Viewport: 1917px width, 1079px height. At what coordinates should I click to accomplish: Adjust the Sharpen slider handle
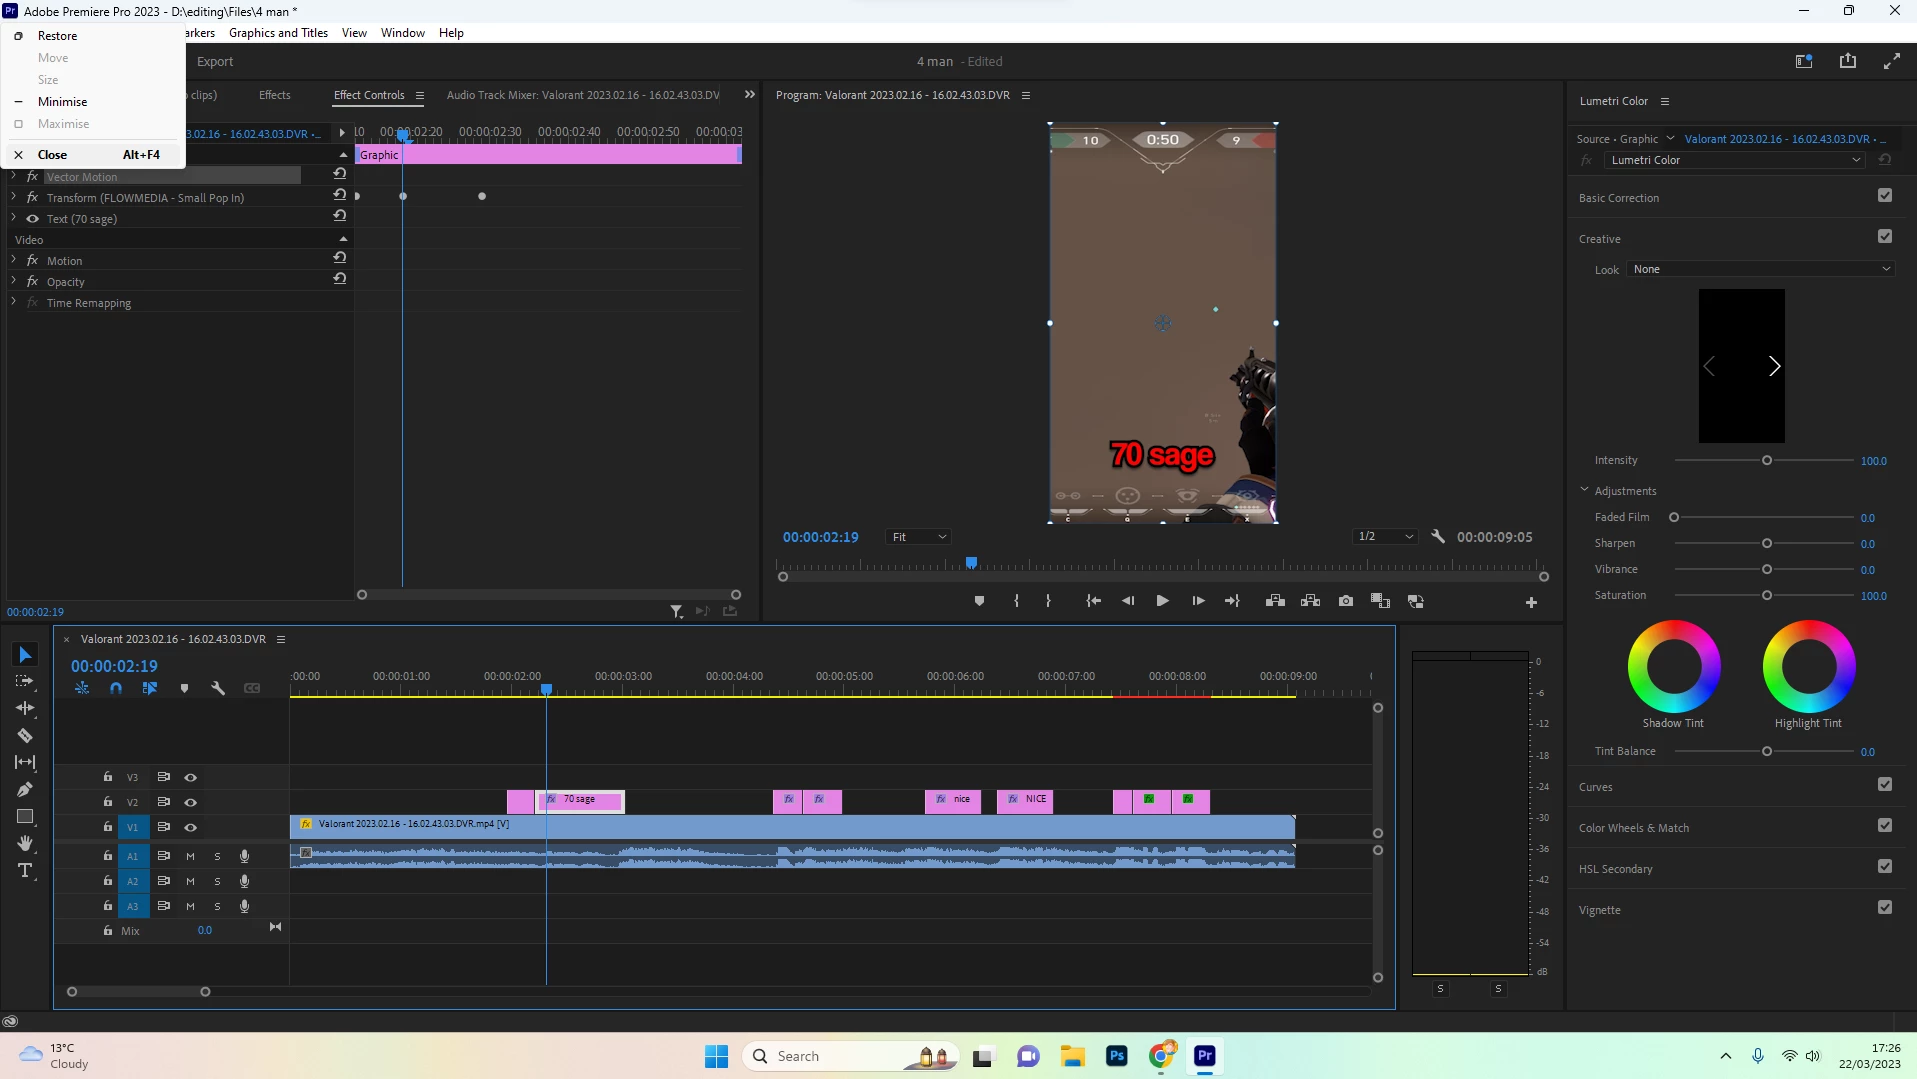tap(1767, 543)
